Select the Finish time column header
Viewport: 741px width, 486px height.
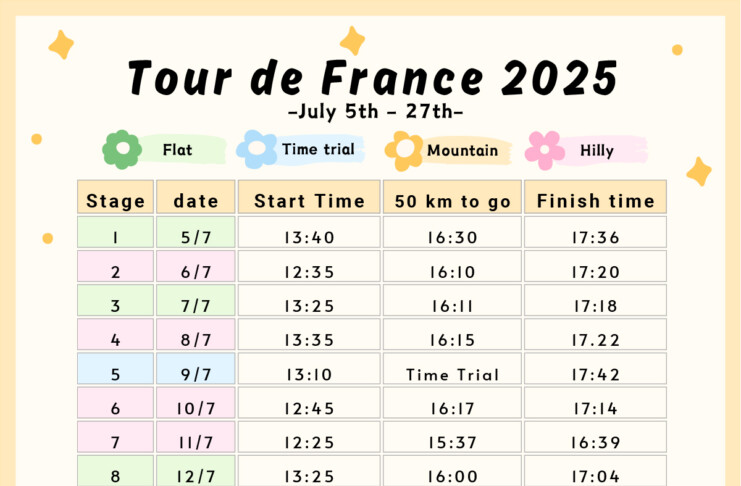[595, 200]
